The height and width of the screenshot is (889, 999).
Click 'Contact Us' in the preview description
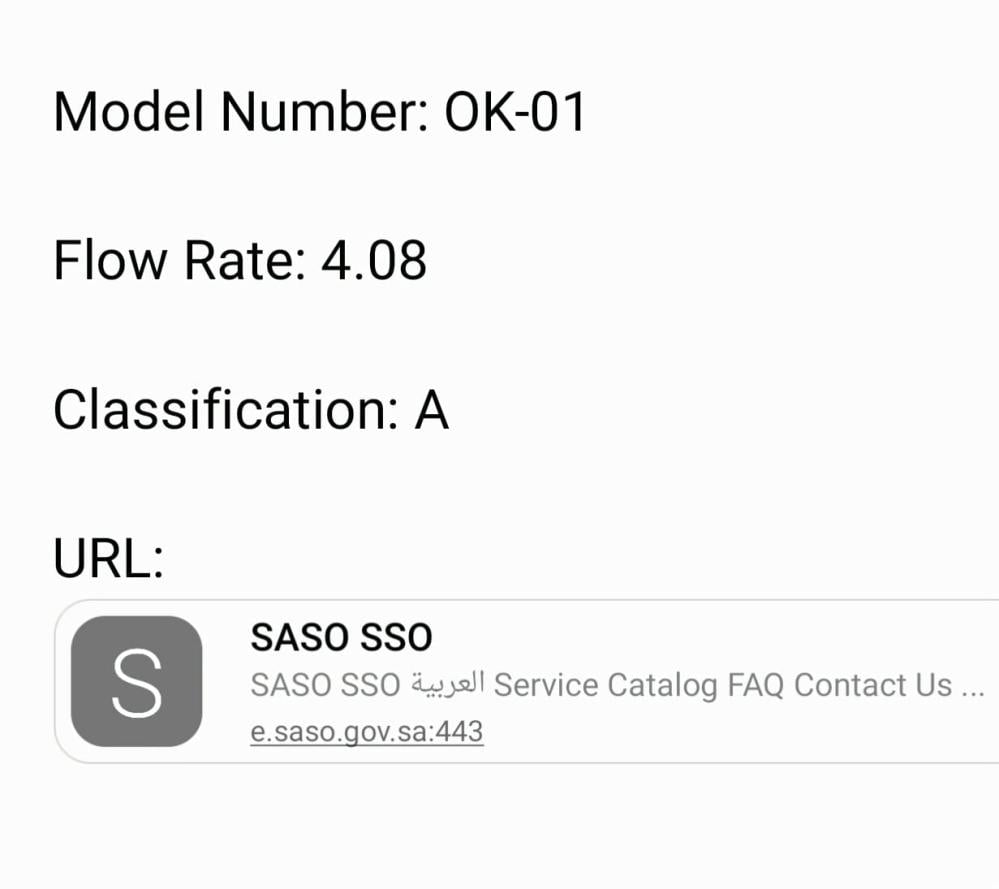coord(873,685)
